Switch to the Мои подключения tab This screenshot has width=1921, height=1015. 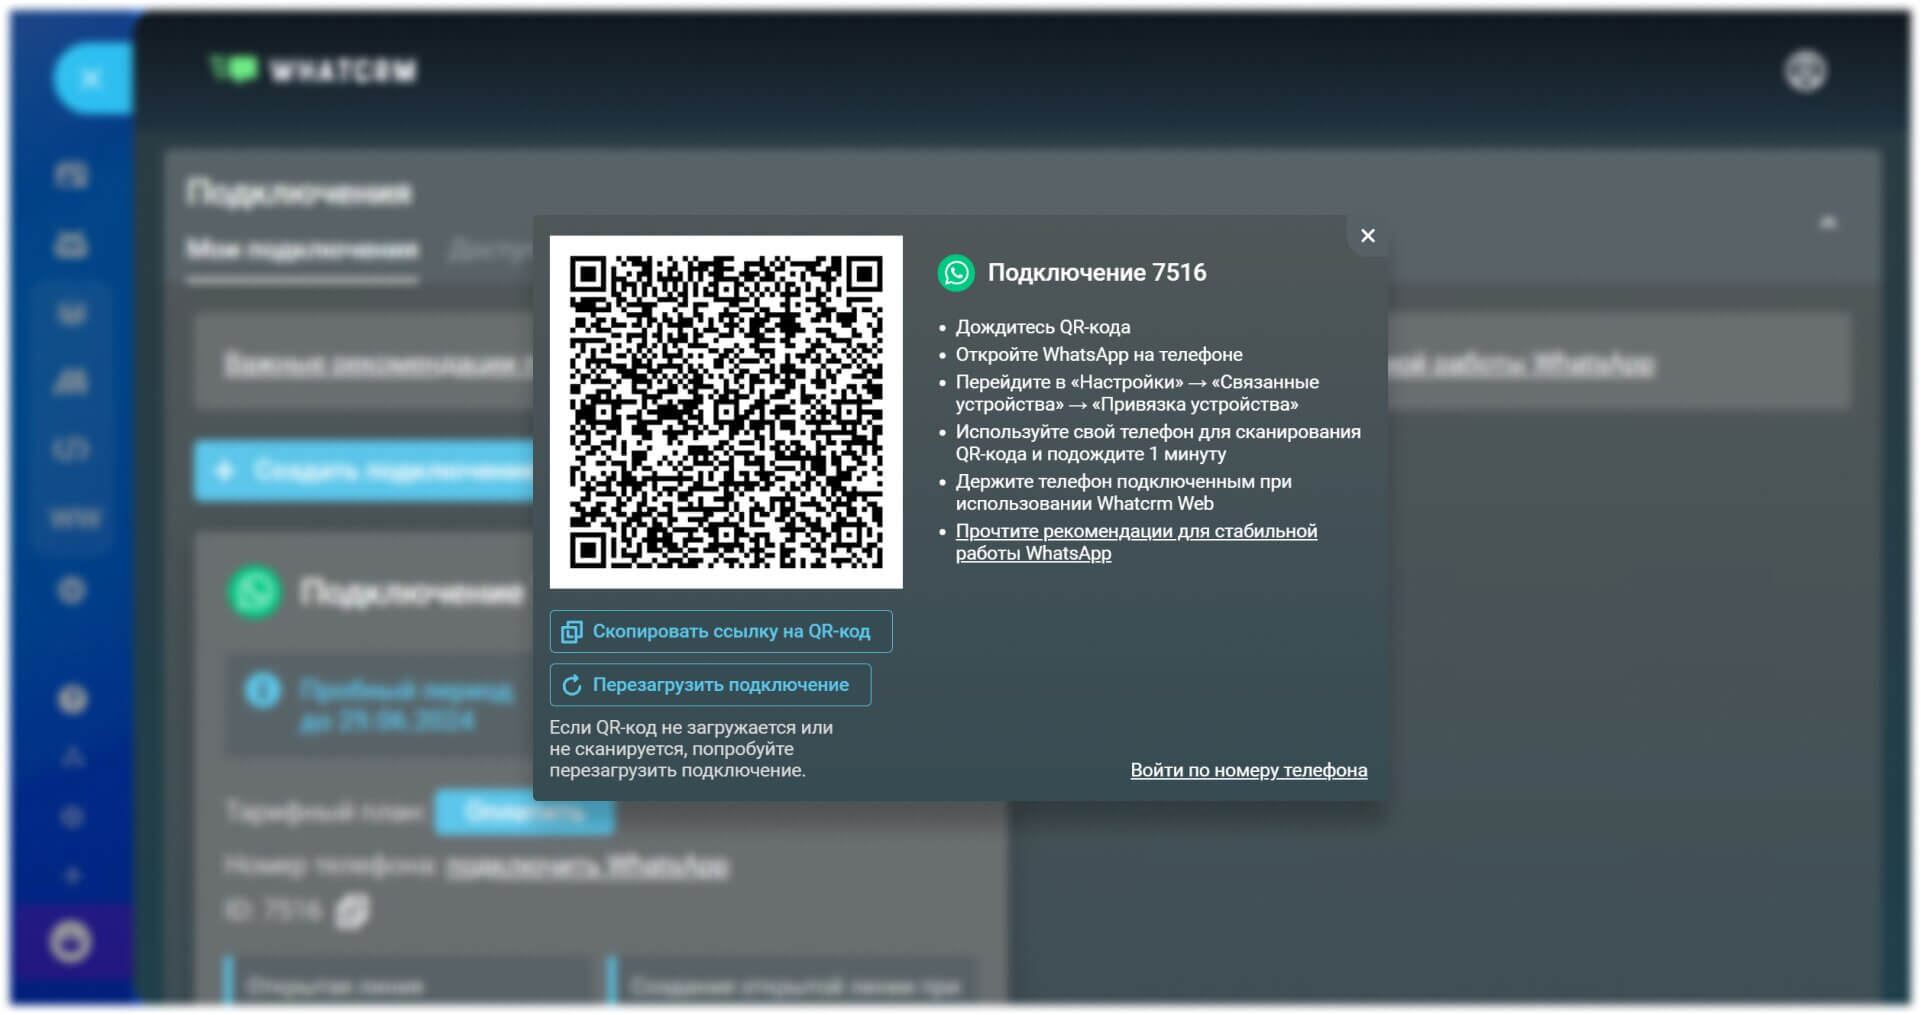click(302, 250)
